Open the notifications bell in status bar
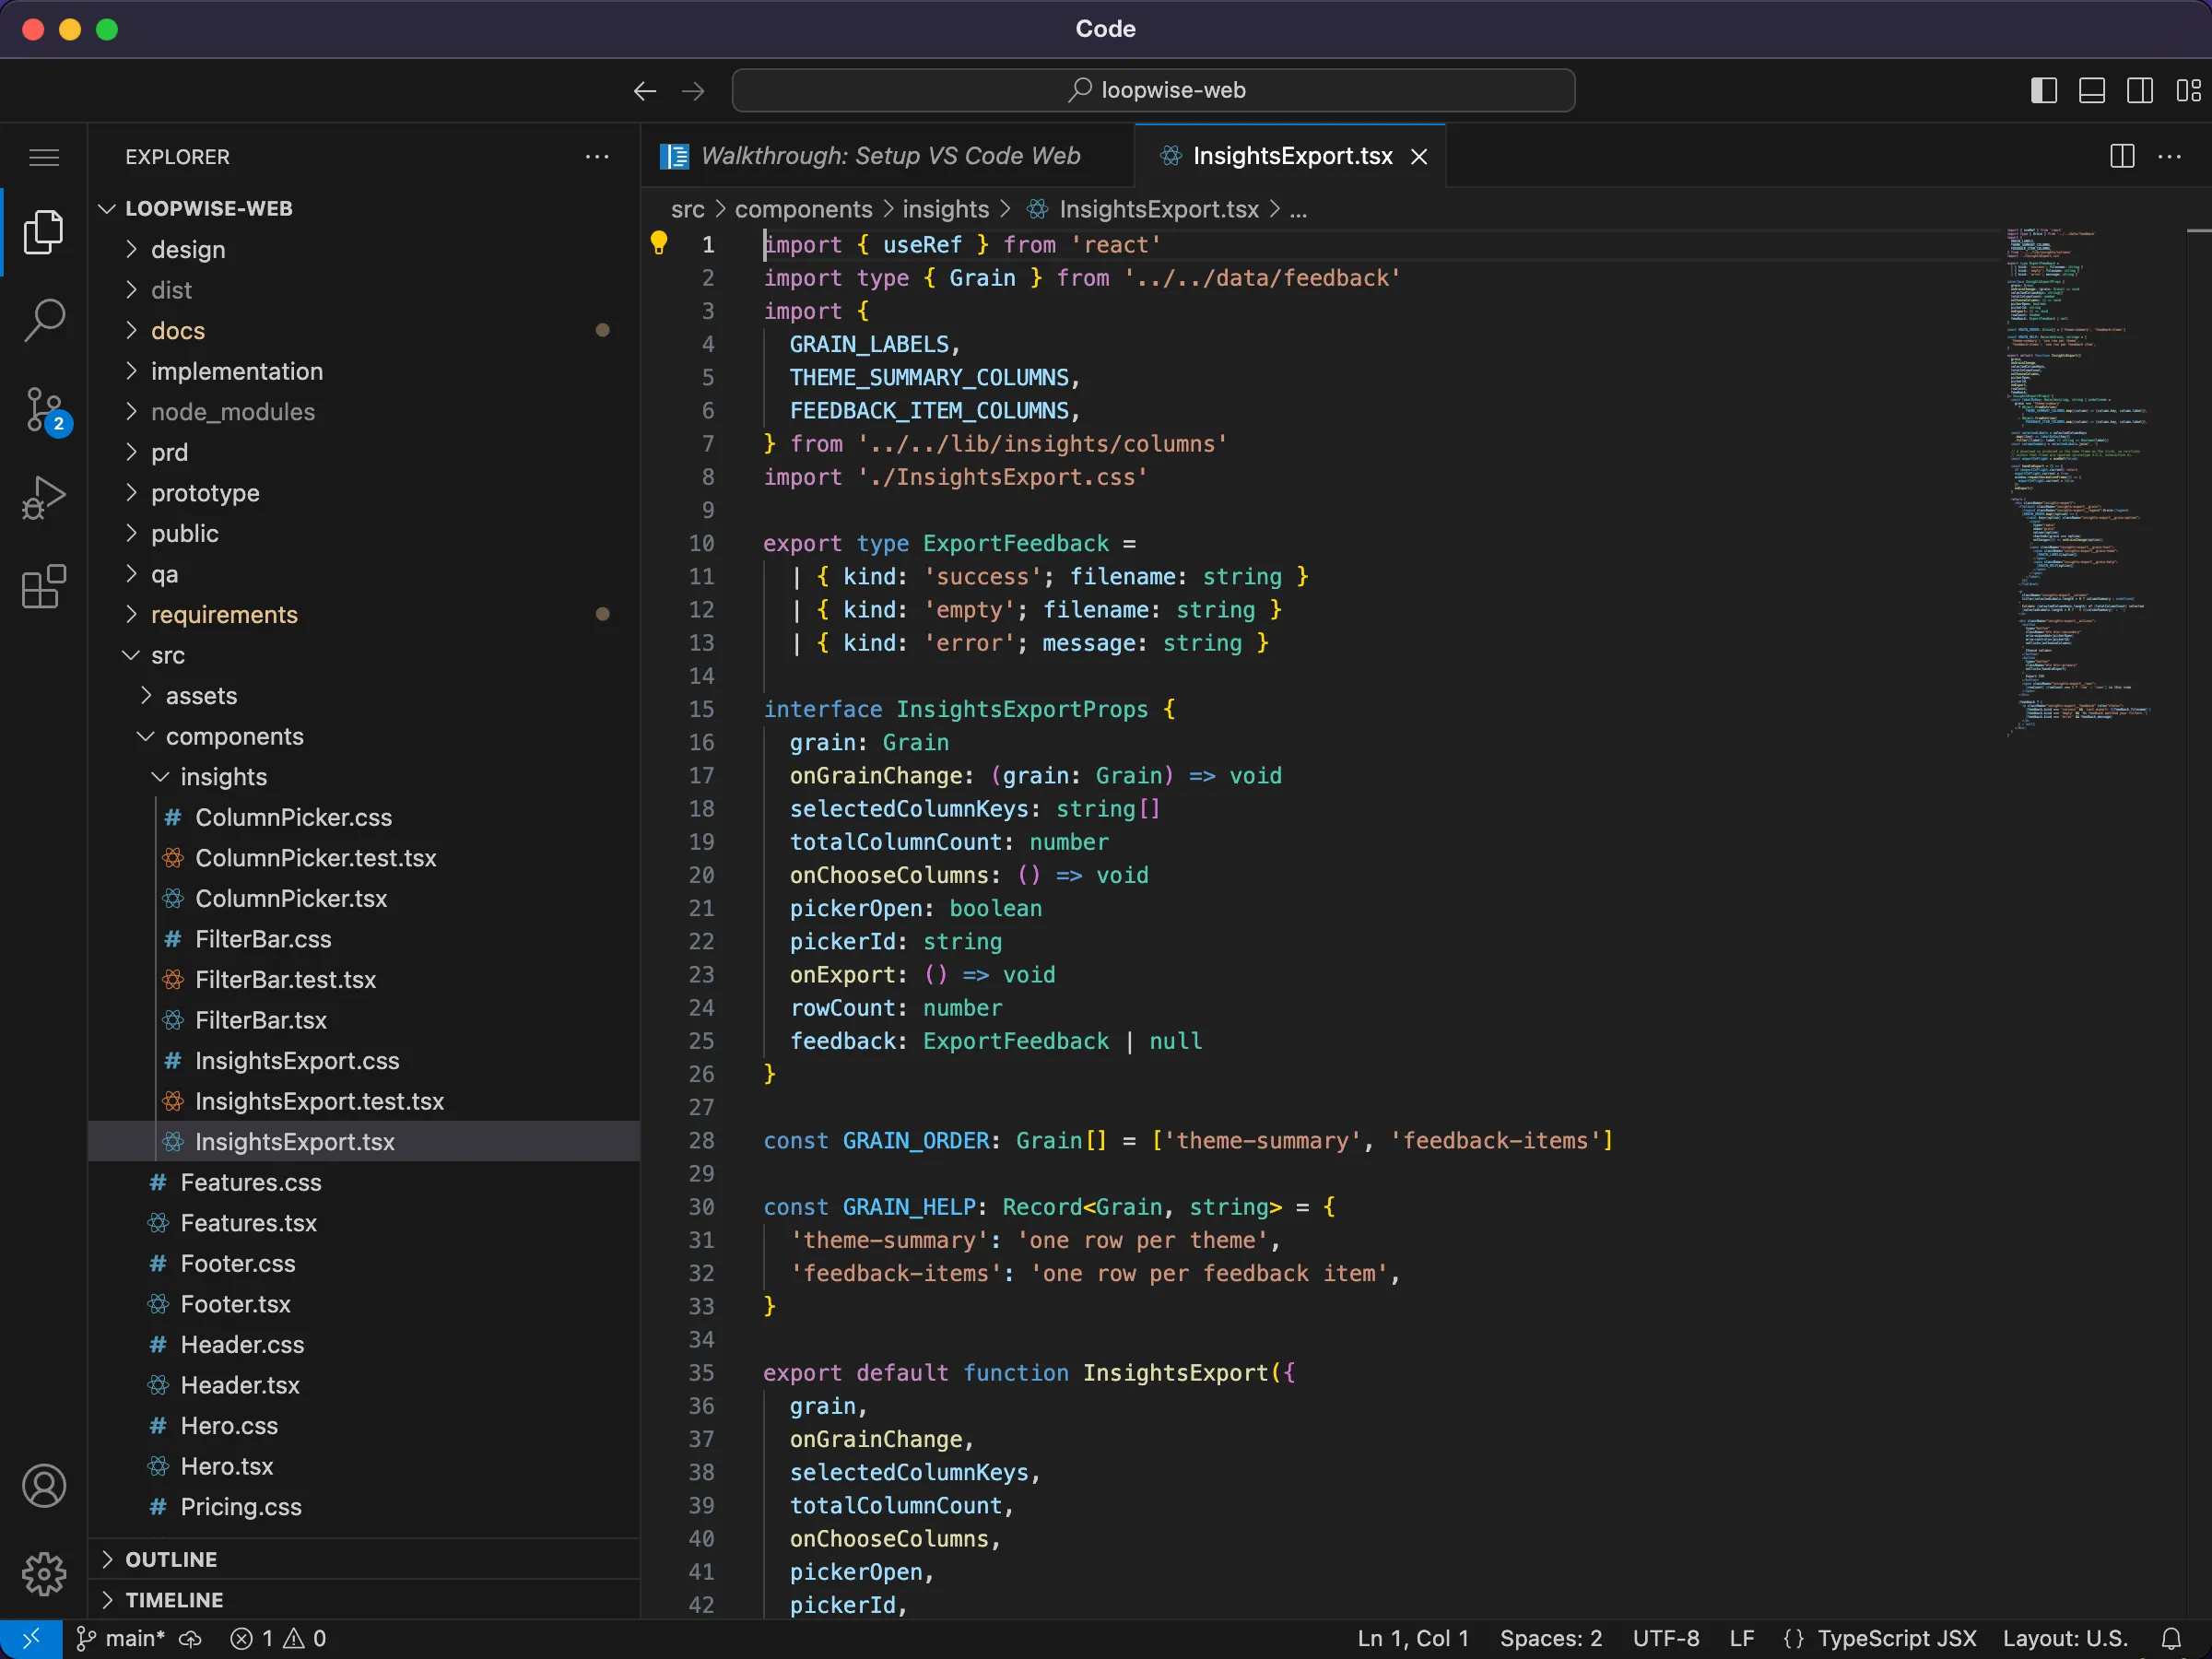This screenshot has width=2212, height=1659. (2171, 1638)
